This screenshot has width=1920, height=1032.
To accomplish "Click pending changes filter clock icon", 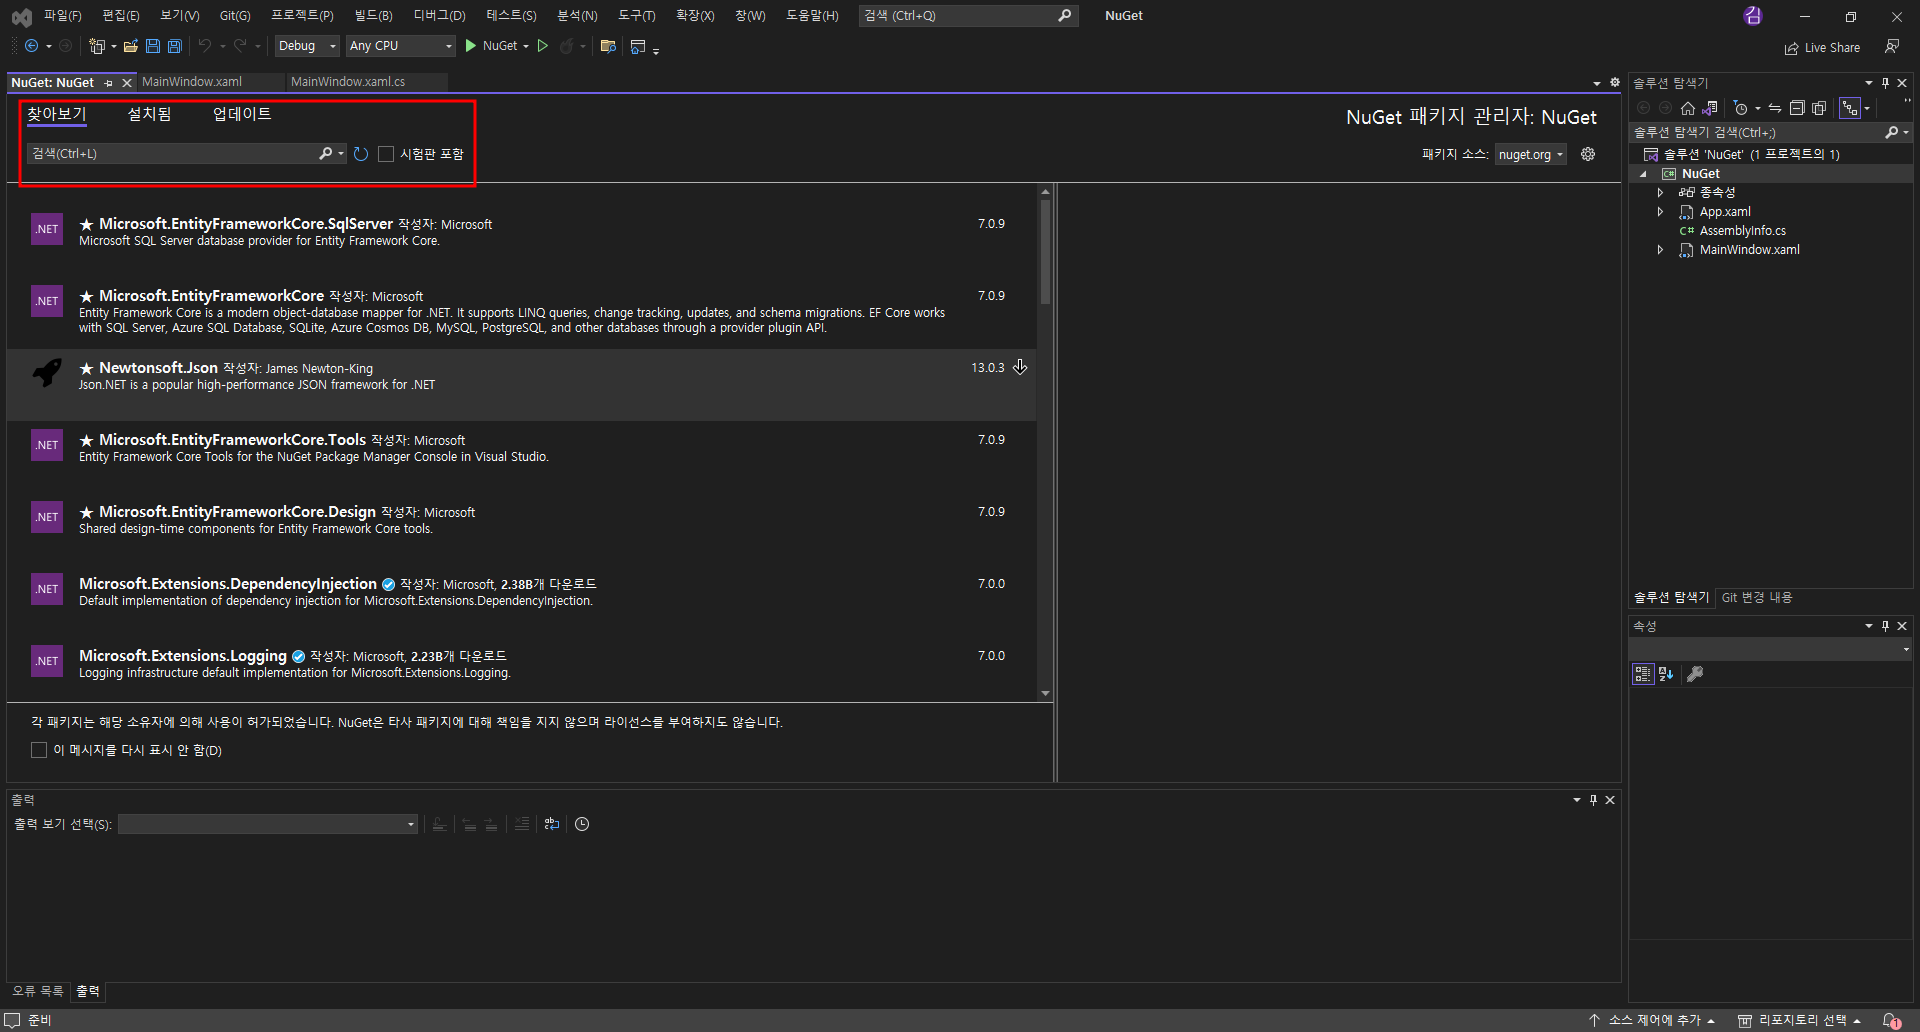I will pyautogui.click(x=1741, y=108).
